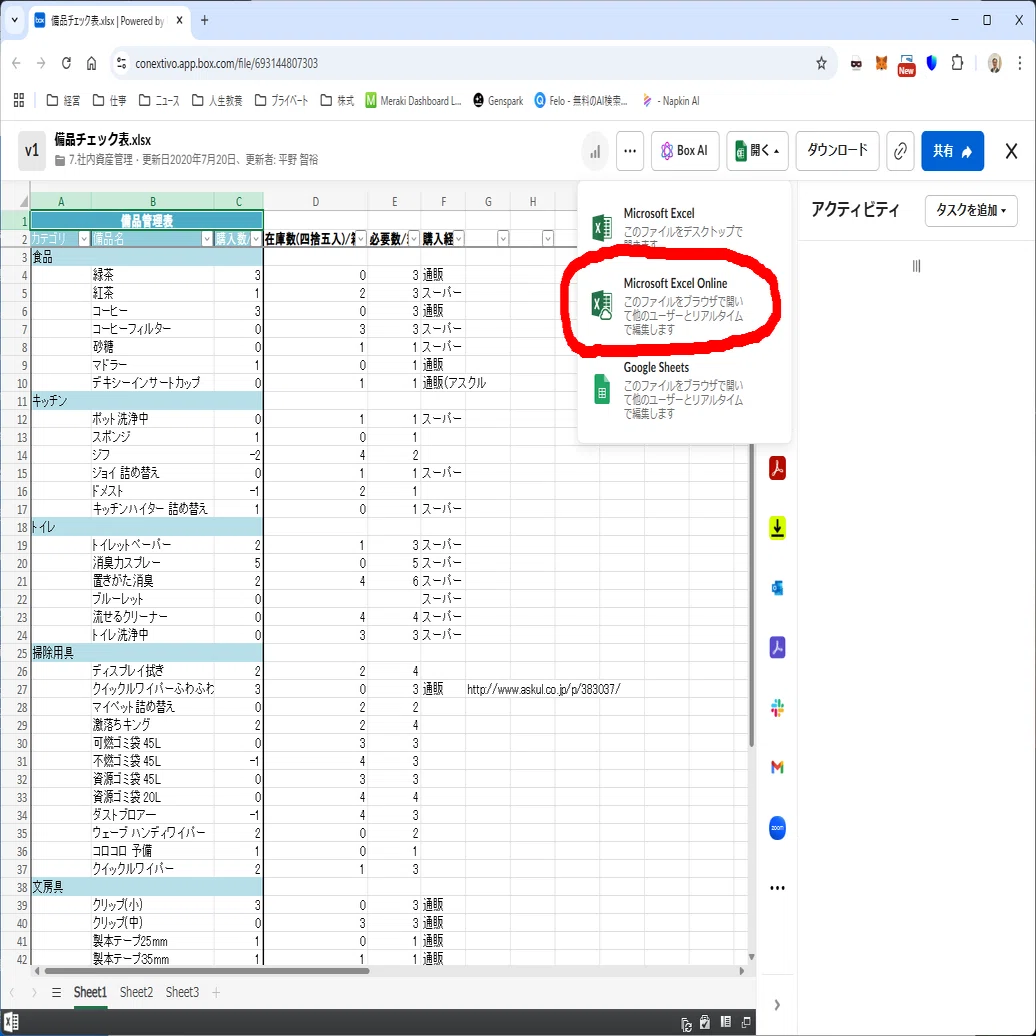The width and height of the screenshot is (1036, 1036).
Task: Open the Genspark bookmark
Action: 498,100
